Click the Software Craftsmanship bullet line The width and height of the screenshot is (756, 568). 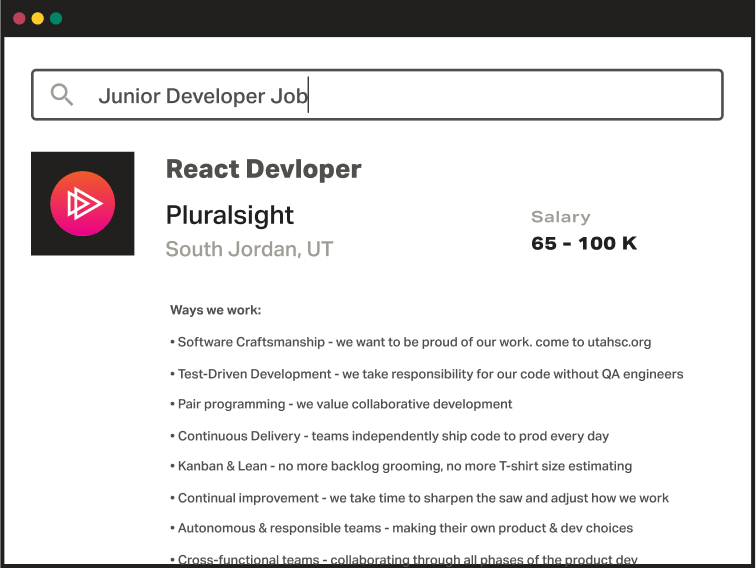pos(410,342)
